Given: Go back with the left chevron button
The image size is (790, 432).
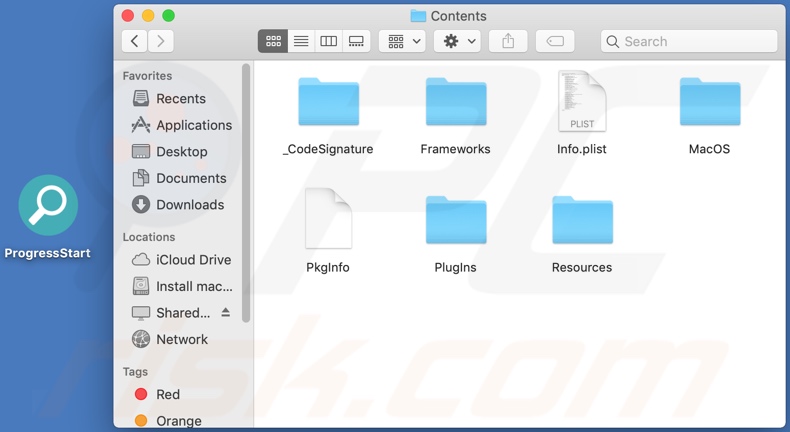Looking at the screenshot, I should 135,41.
